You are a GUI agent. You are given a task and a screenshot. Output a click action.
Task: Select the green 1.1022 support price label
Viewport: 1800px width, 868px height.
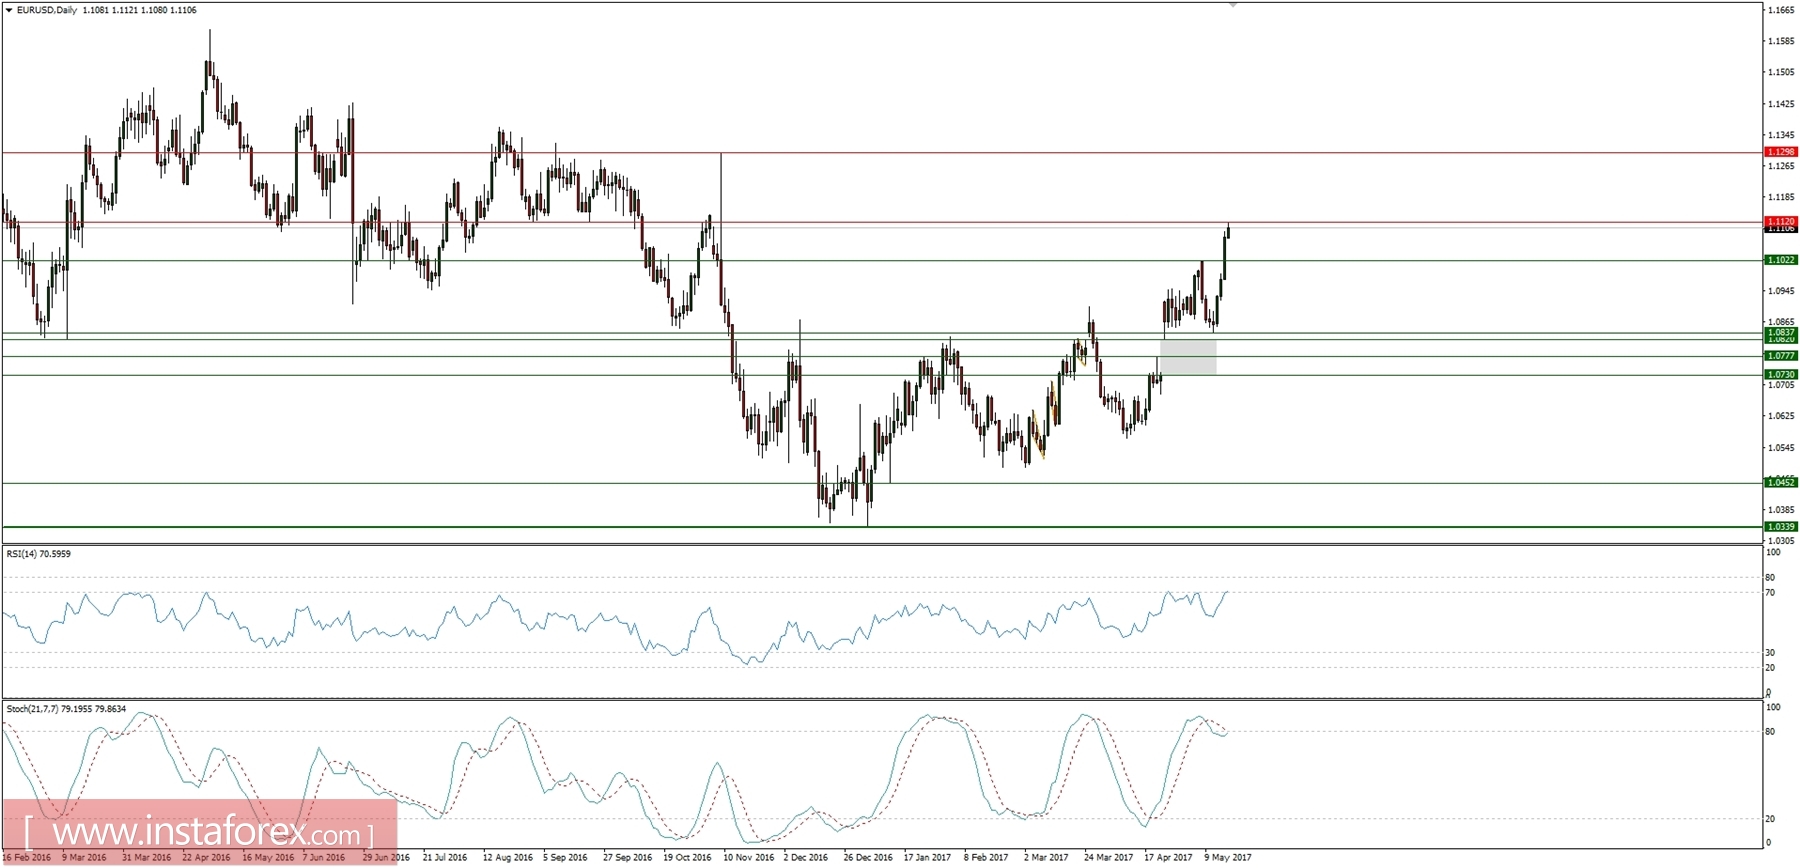(x=1781, y=260)
